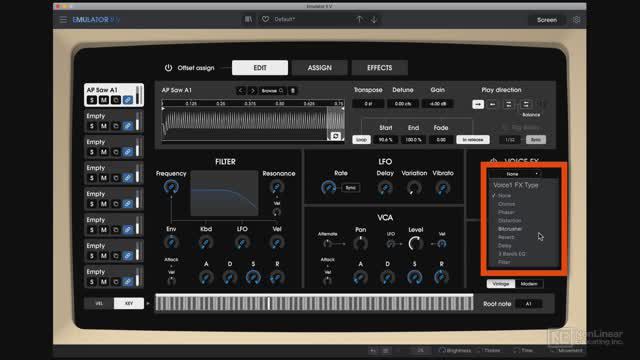Screen dimensions: 640x360
Task: Go to next preset with the down arrow
Action: click(373, 19)
